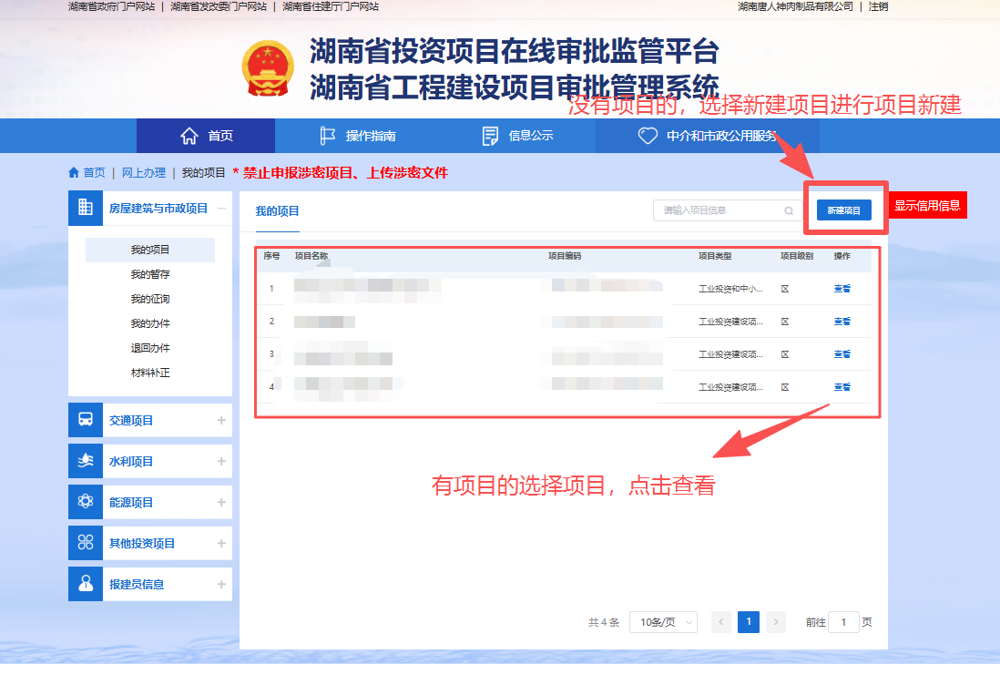The width and height of the screenshot is (1000, 675).
Task: Click the 其他投资项目 grid icon
Action: (x=85, y=543)
